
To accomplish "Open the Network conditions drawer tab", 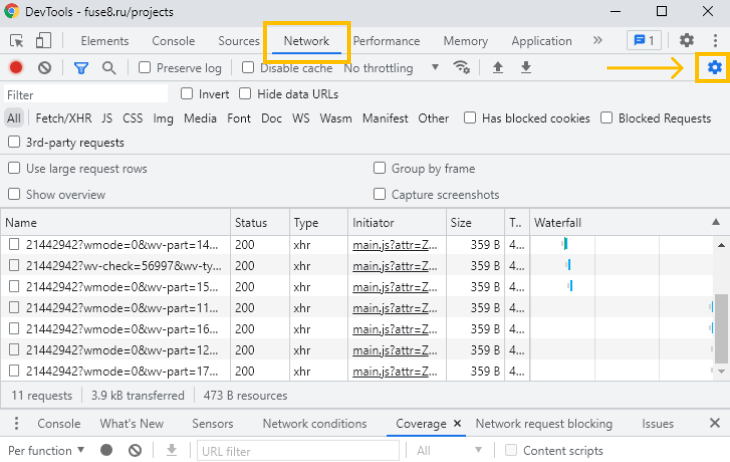I will [314, 424].
